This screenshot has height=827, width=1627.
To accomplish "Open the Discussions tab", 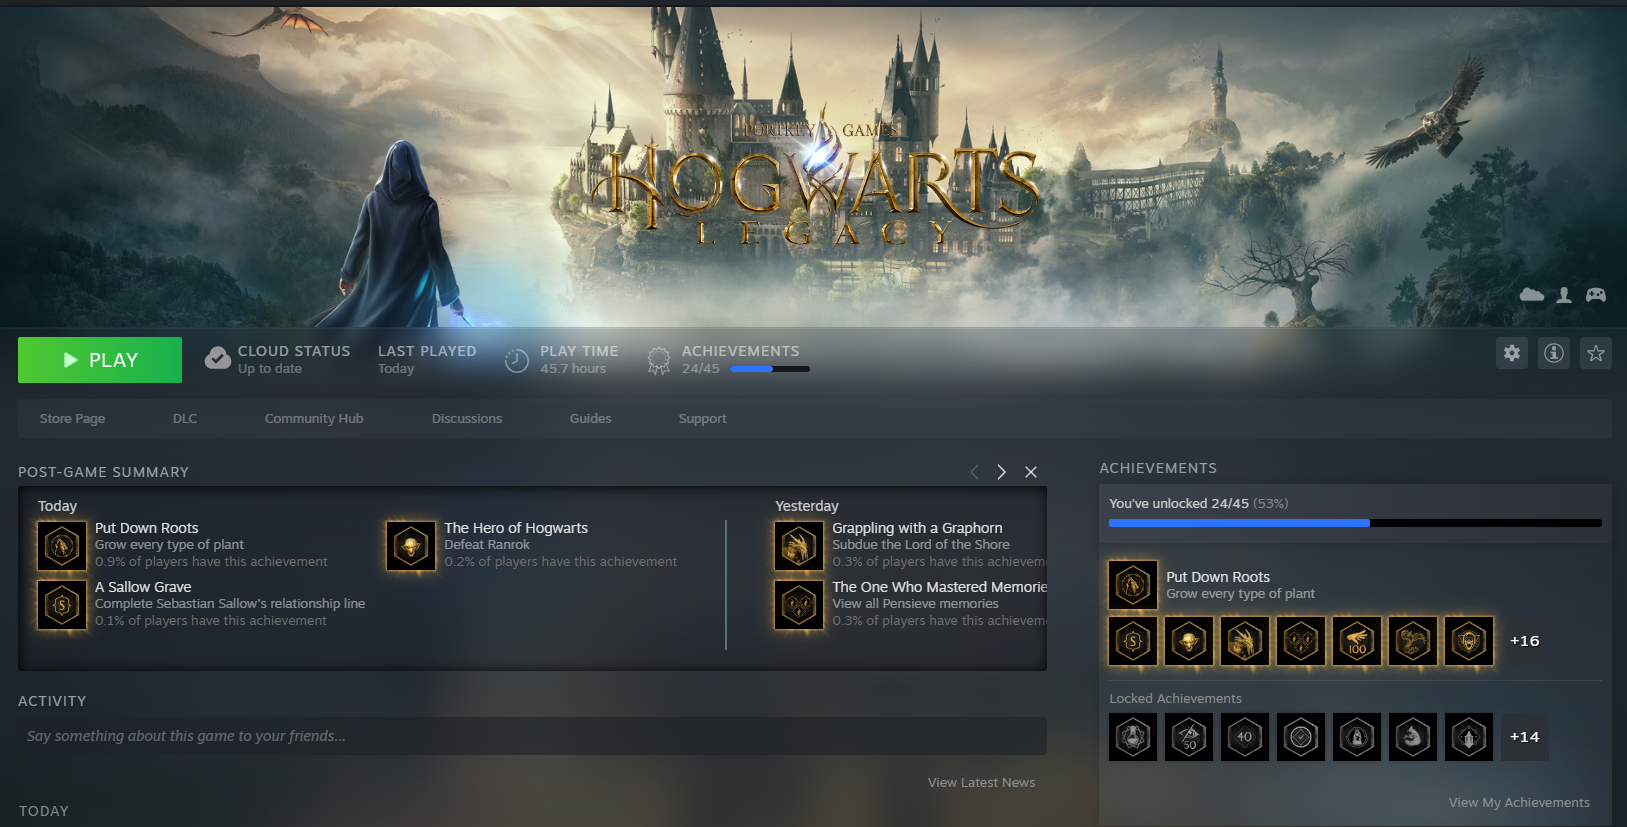I will [x=467, y=419].
